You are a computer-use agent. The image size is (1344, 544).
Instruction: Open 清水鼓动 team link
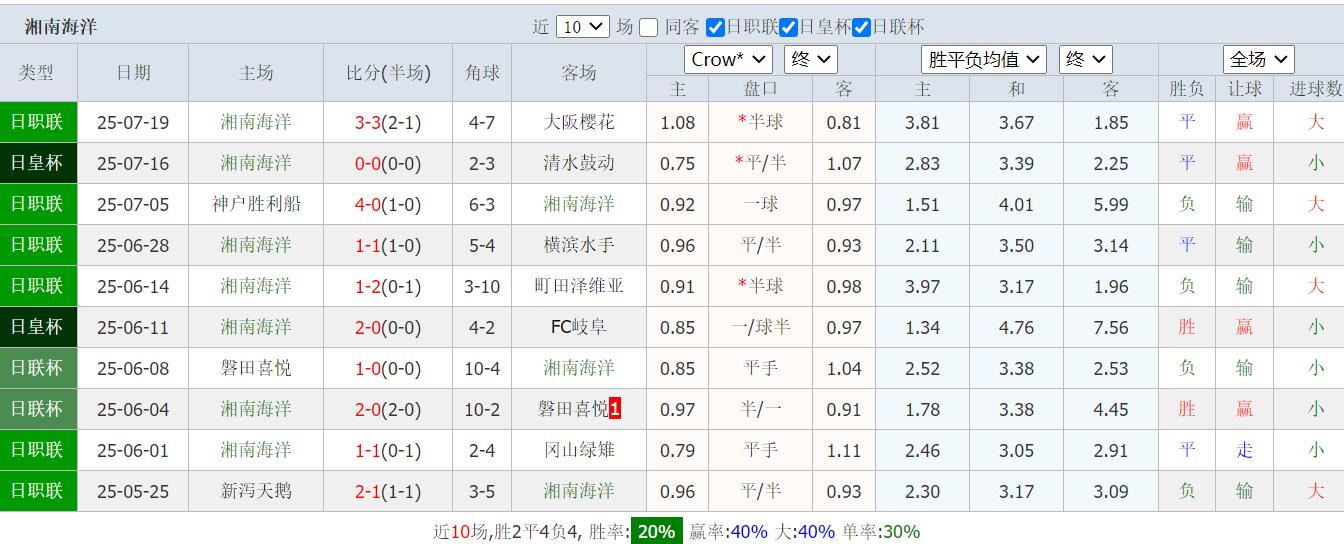579,163
